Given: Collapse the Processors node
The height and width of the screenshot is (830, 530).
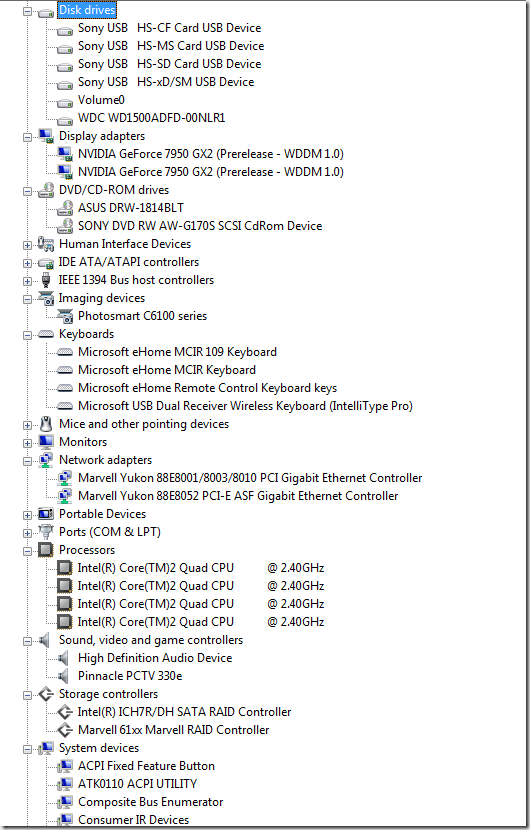Looking at the screenshot, I should pyautogui.click(x=28, y=552).
